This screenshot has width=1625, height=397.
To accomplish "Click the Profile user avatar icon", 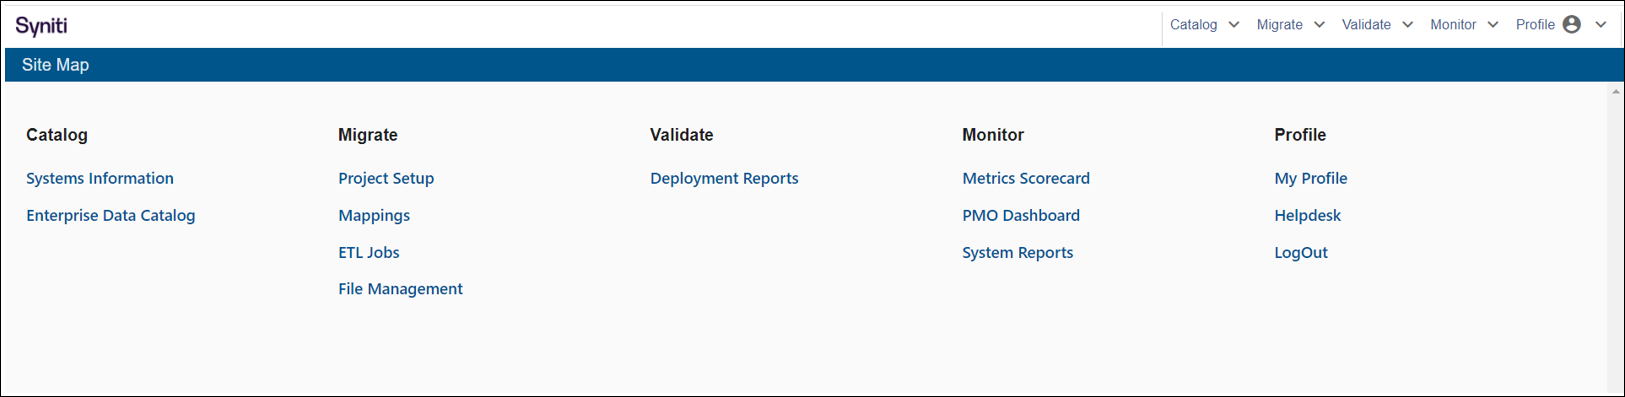I will pos(1572,25).
